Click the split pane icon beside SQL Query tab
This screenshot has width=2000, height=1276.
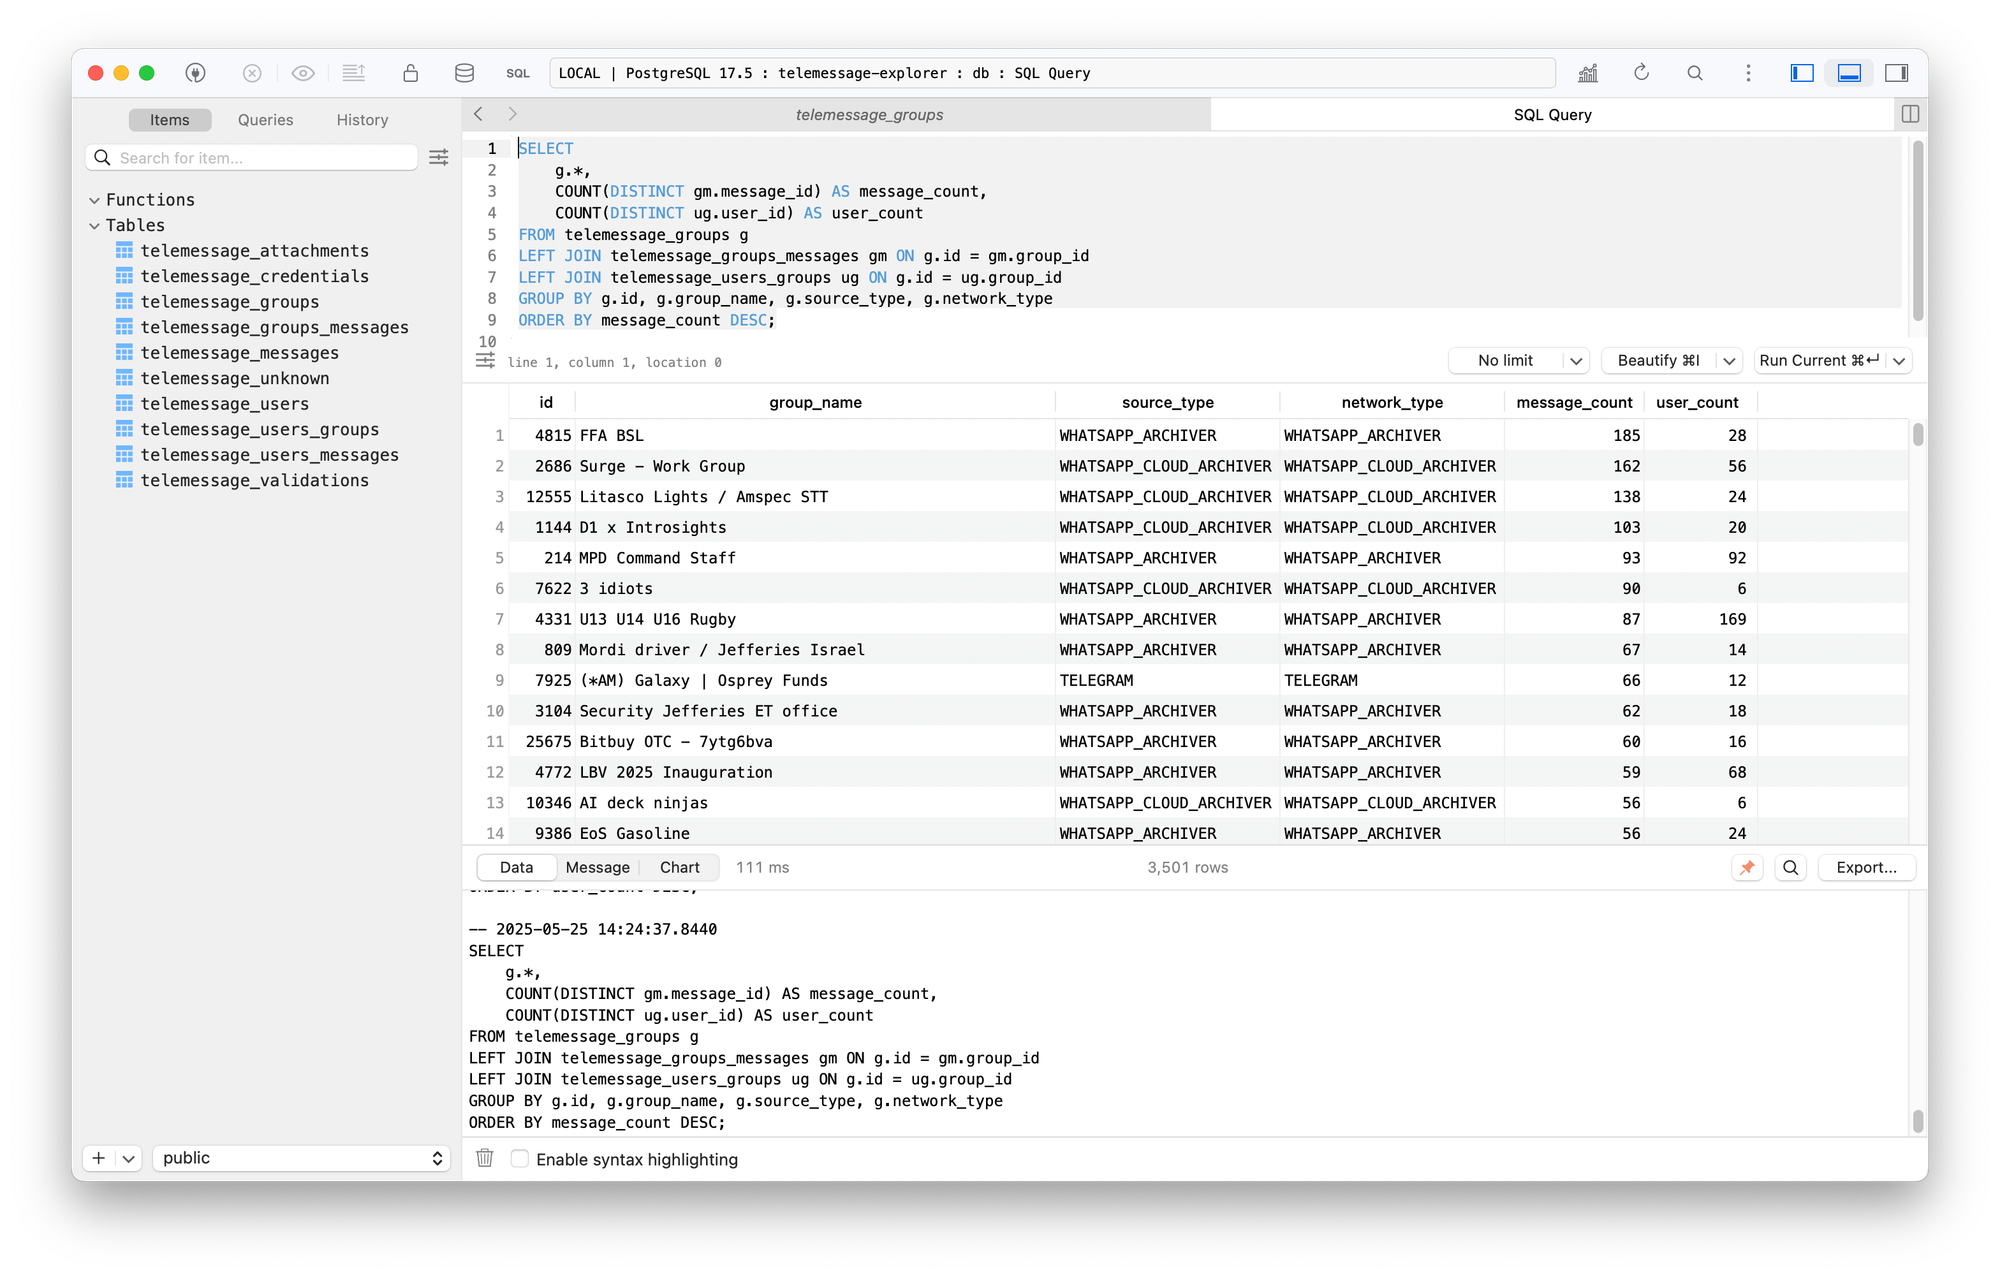pyautogui.click(x=1910, y=114)
